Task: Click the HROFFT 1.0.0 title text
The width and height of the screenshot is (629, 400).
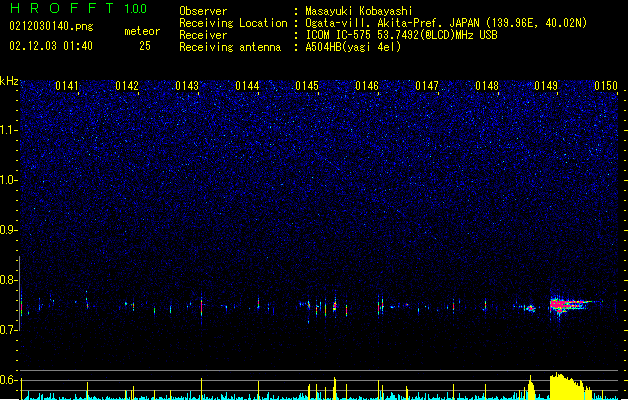Action: (78, 8)
